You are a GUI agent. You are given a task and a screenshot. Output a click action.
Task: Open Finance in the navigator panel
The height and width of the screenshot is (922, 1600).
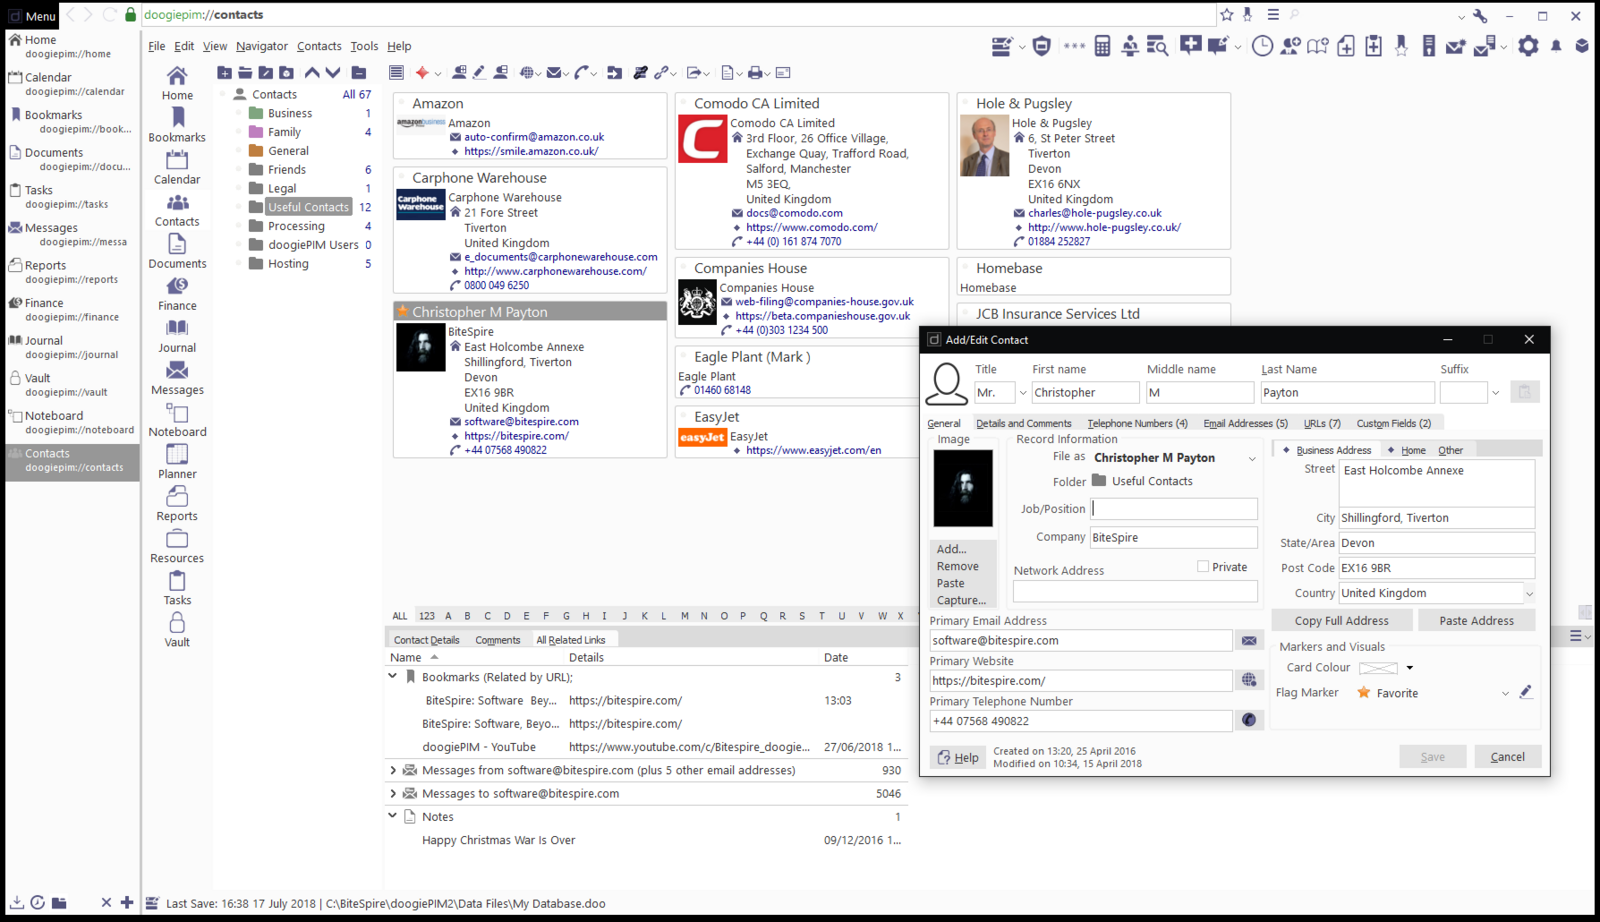pyautogui.click(x=177, y=294)
